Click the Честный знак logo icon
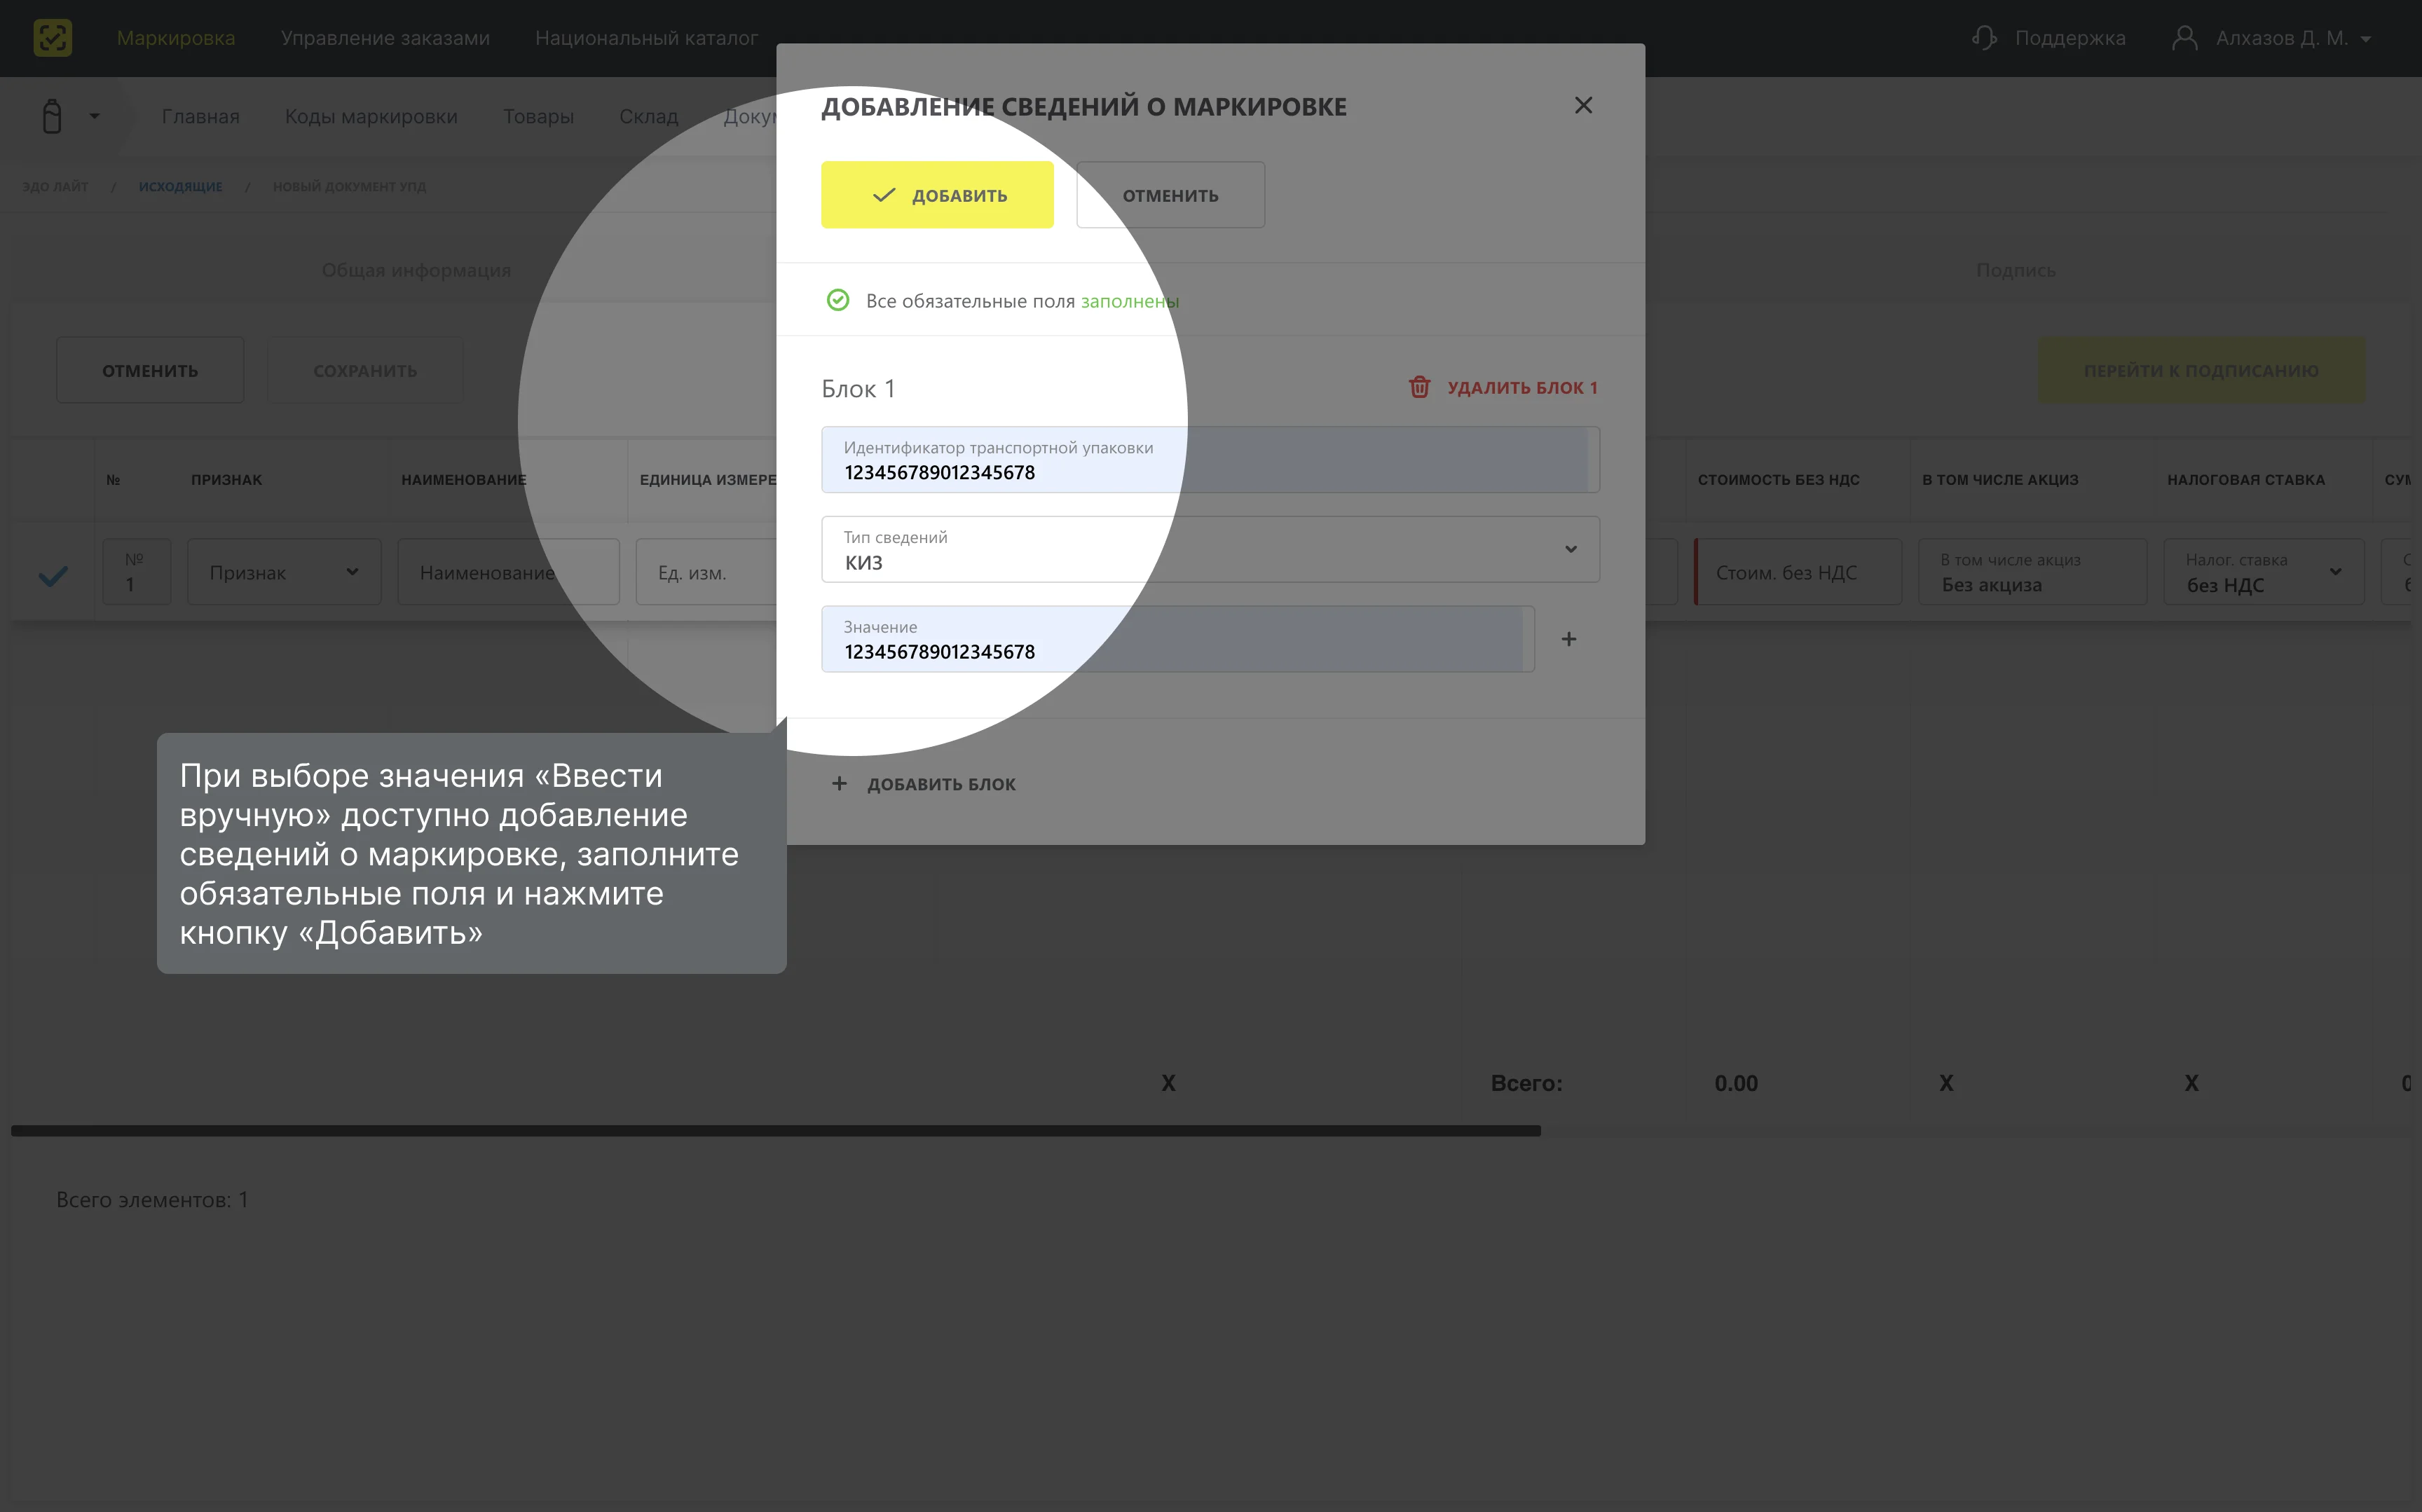This screenshot has height=1512, width=2422. tap(52, 38)
